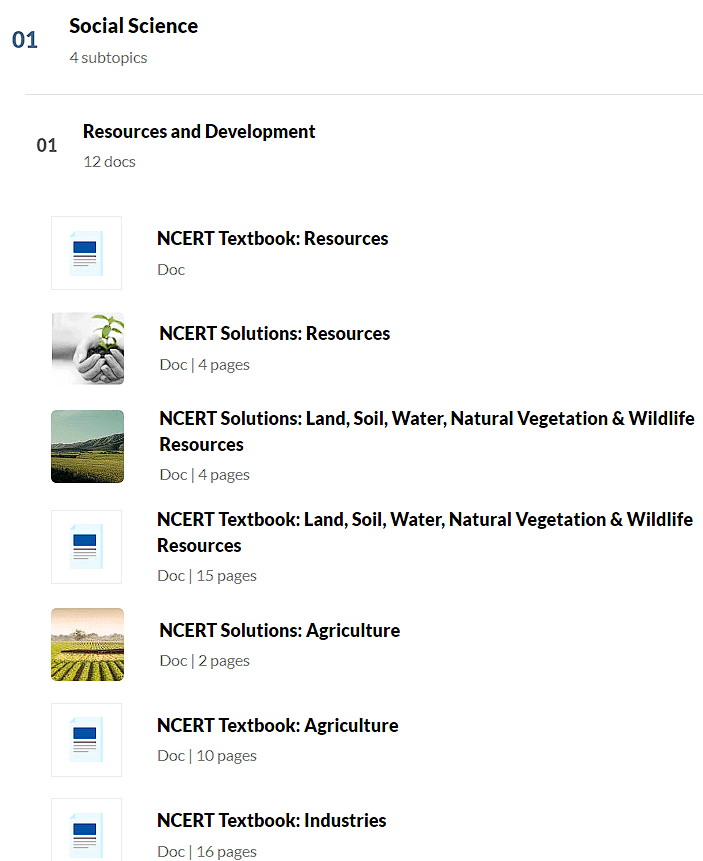
Task: Open NCERT Textbook: Resources link
Action: click(x=272, y=239)
